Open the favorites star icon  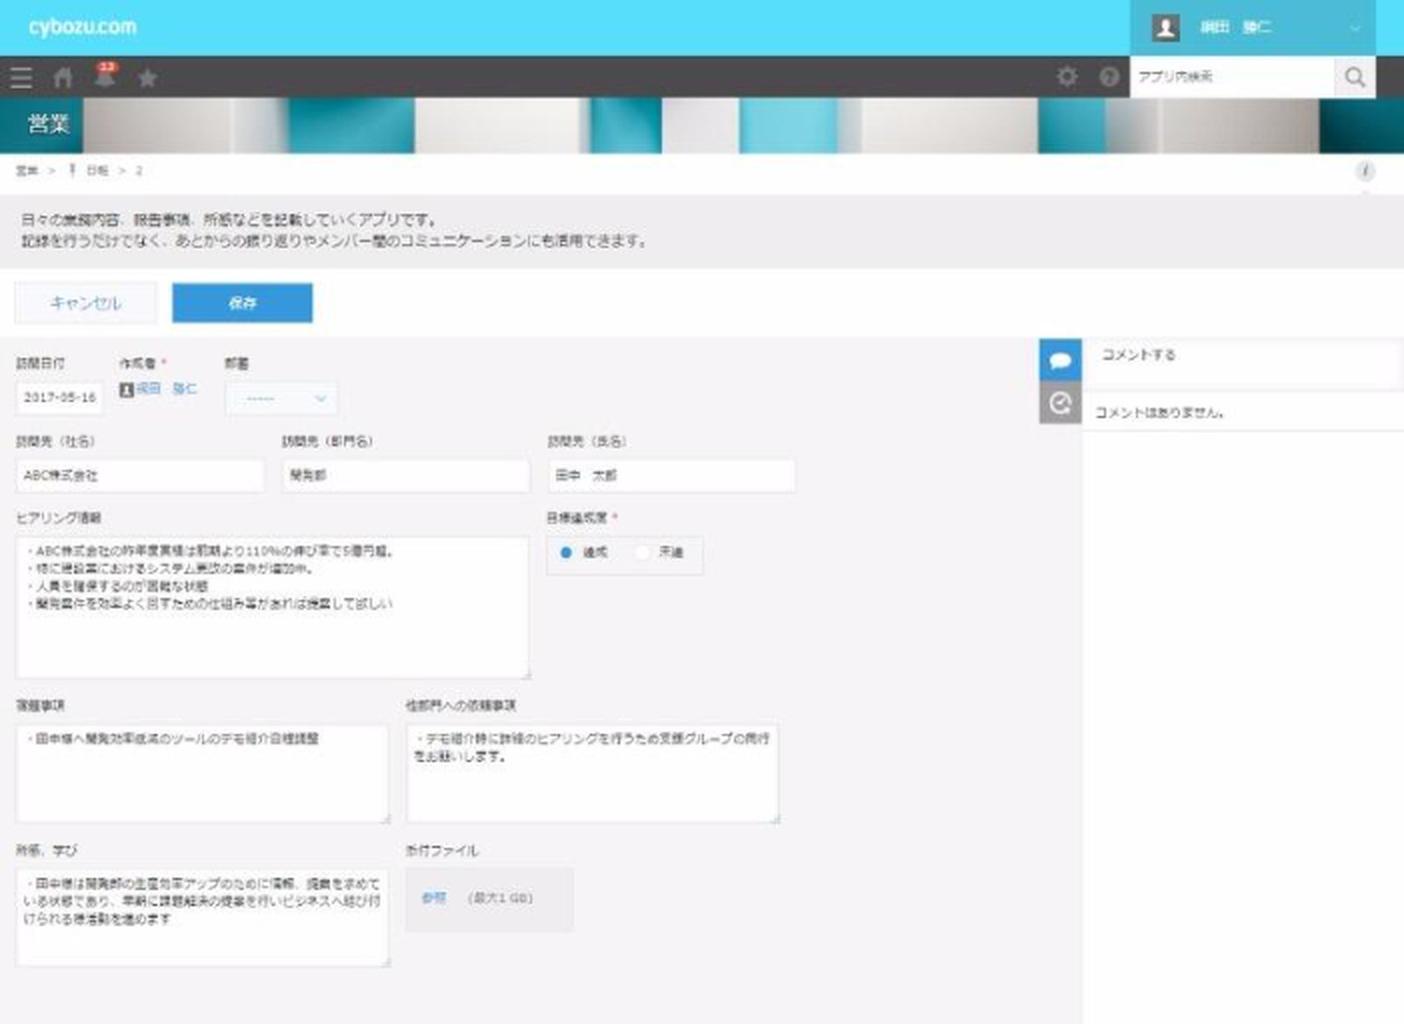coord(147,78)
